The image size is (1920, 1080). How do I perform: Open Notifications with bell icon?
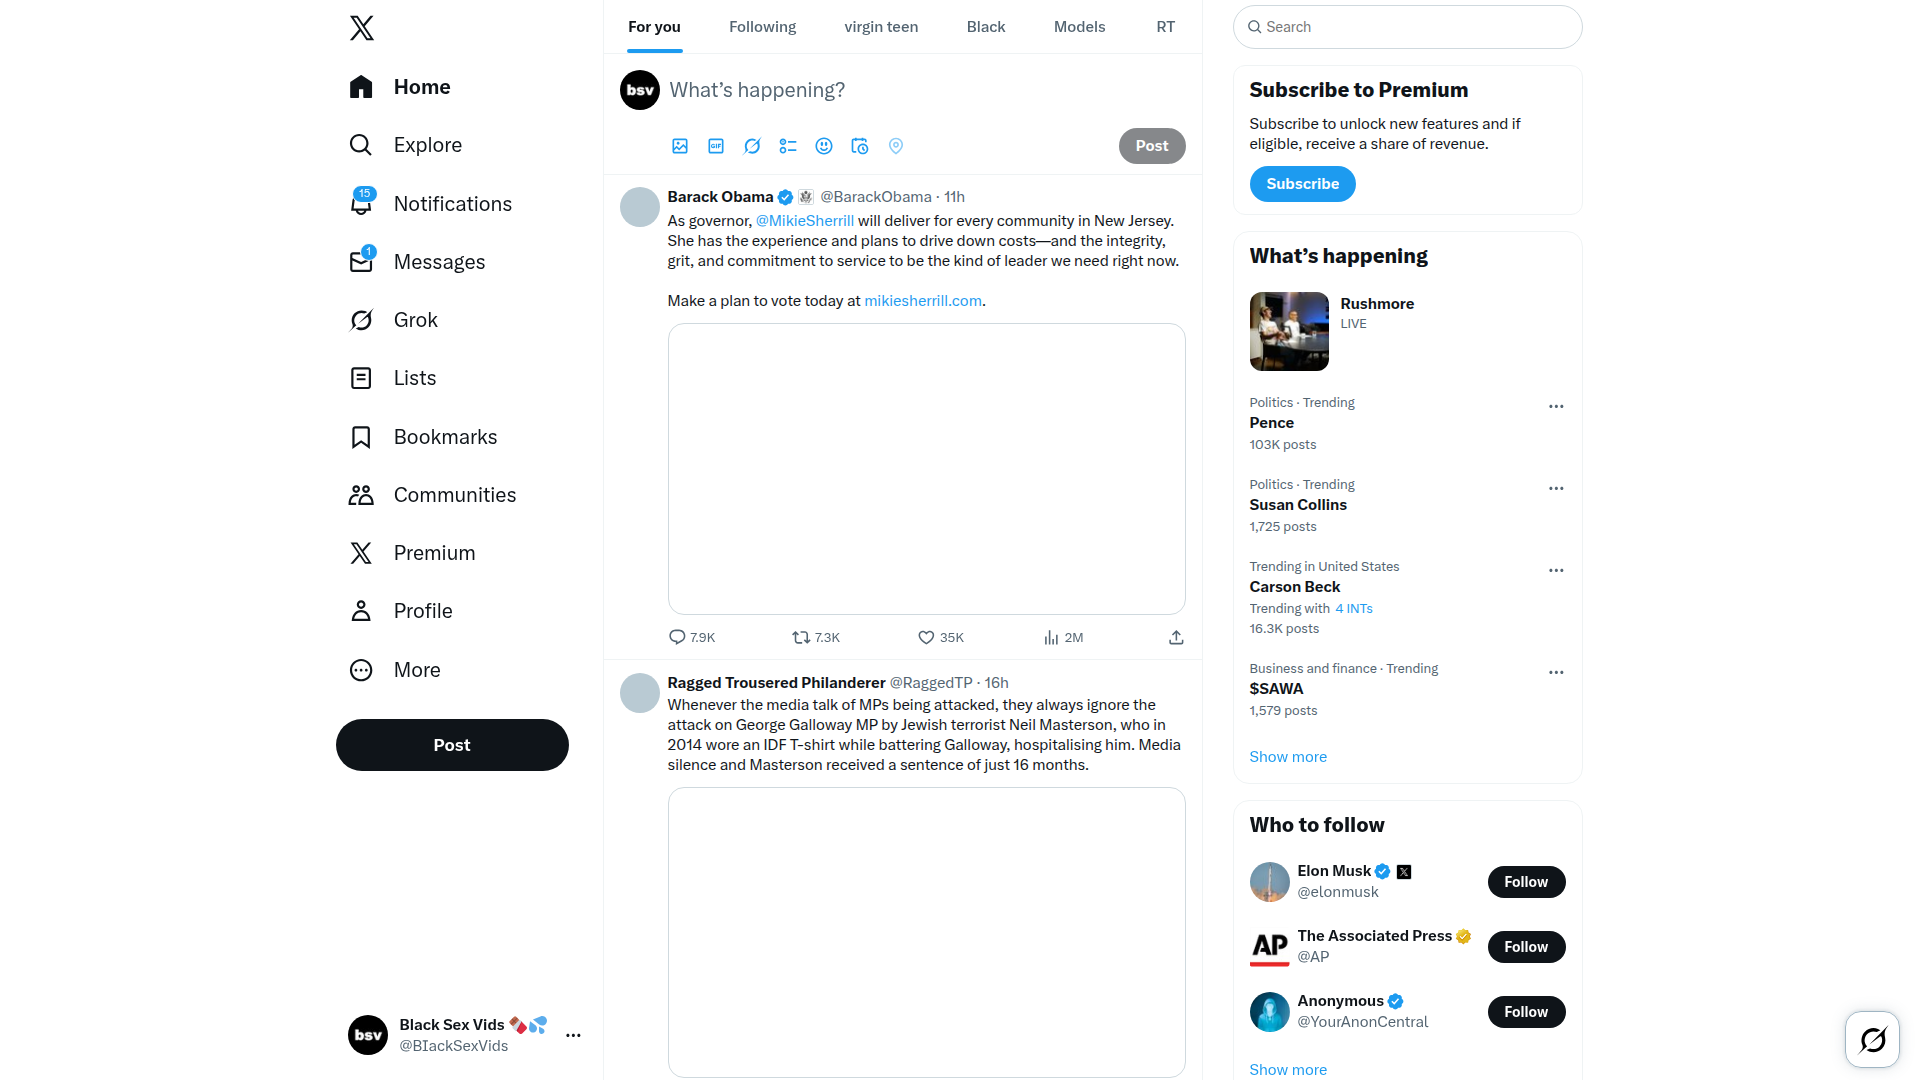pos(361,204)
